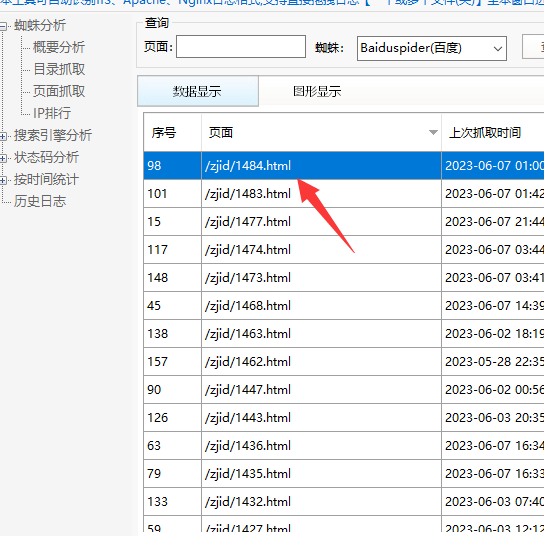544x536 pixels.
Task: Expand the 状态码分析 tree node
Action: tap(3, 159)
